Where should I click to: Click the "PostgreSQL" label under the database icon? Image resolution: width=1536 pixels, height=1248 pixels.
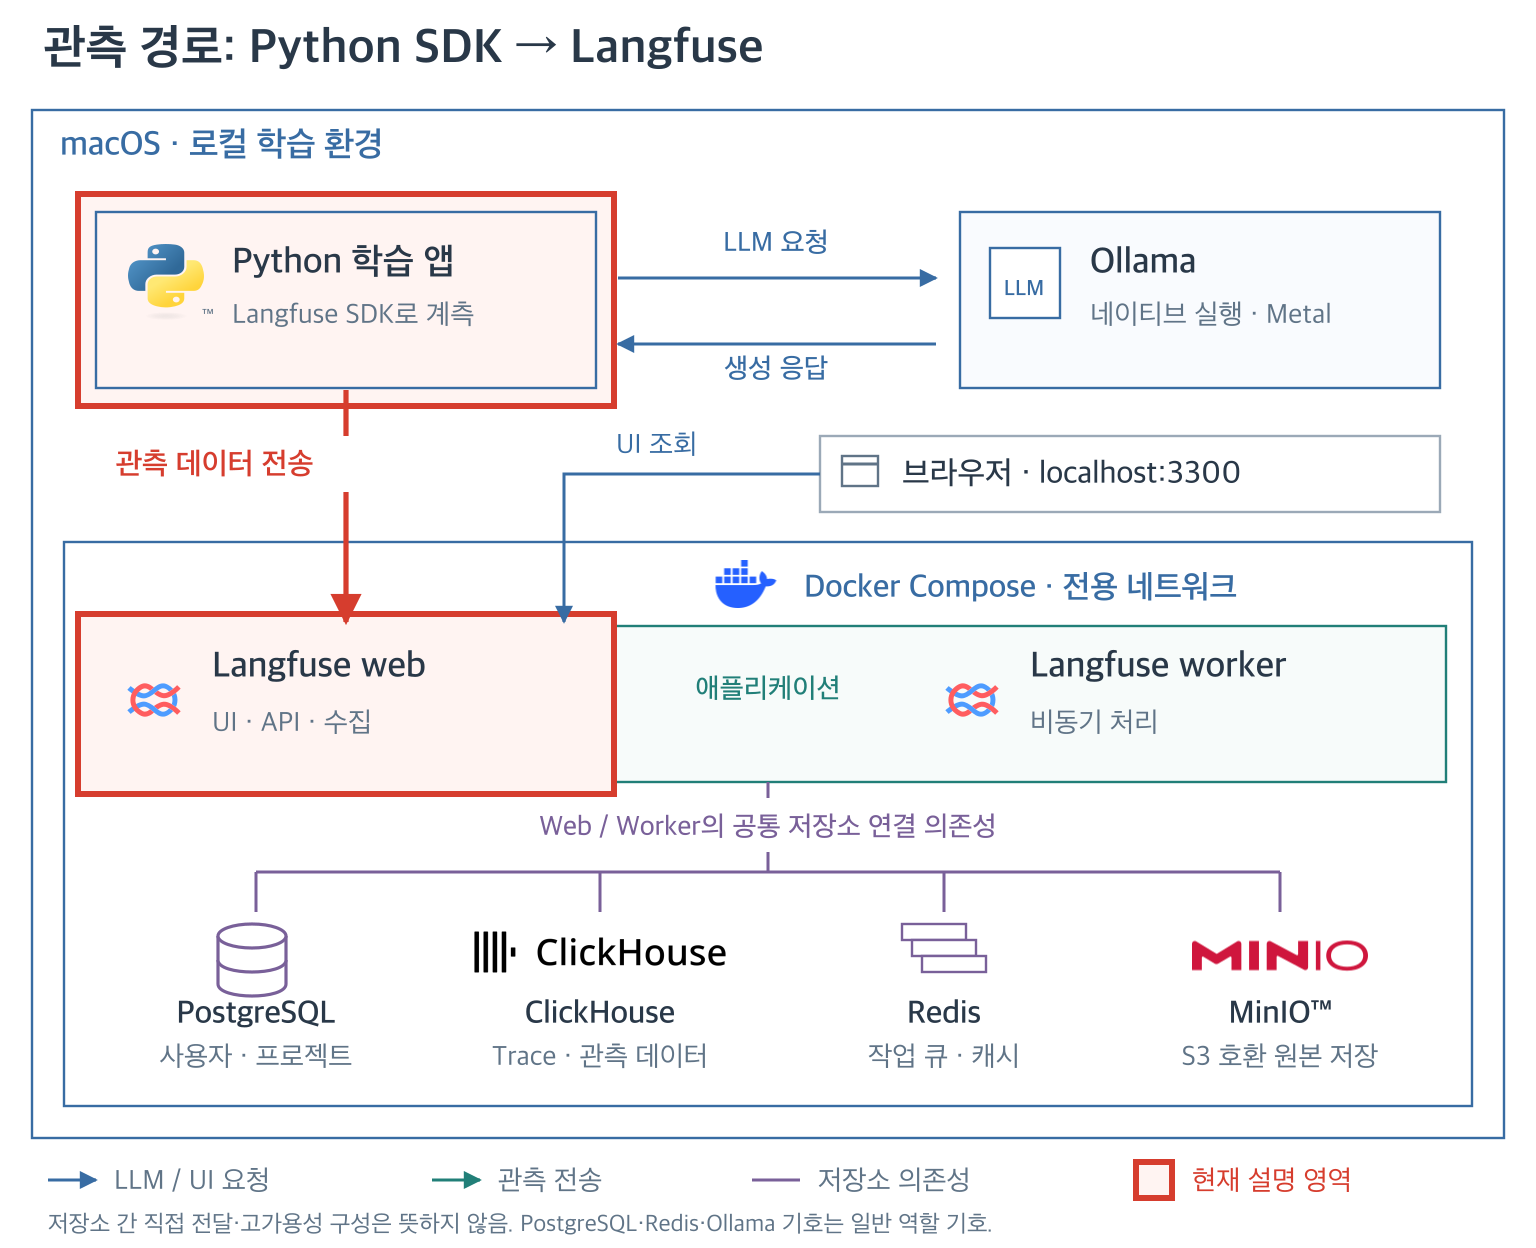click(x=256, y=1013)
